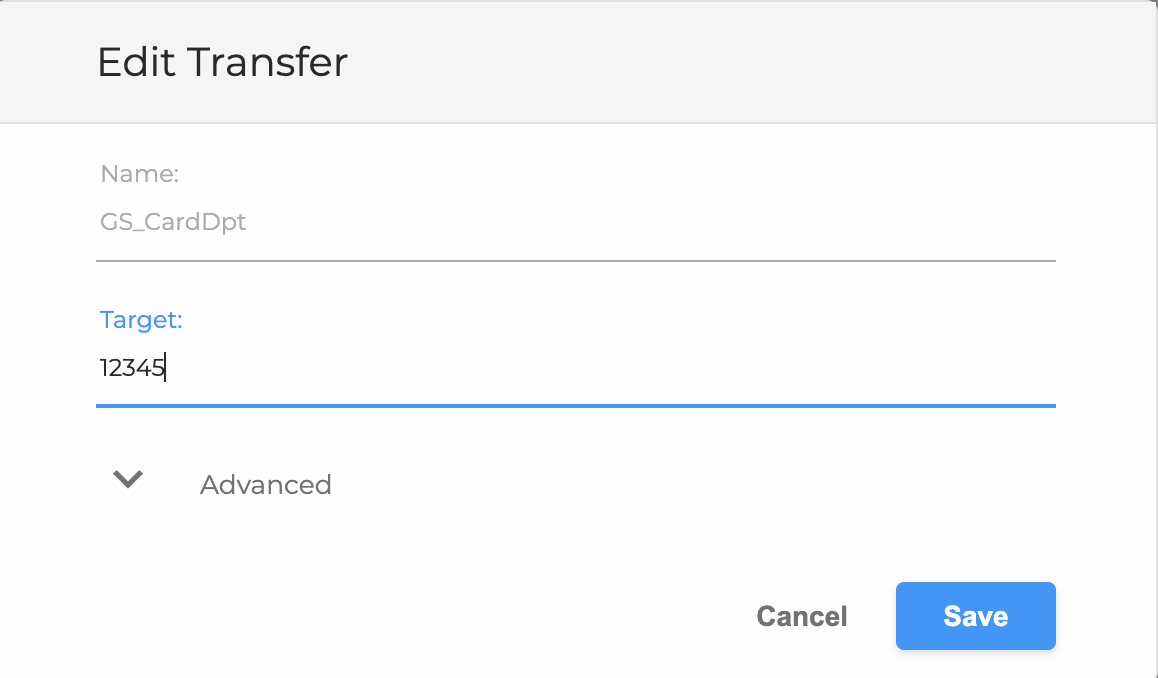The image size is (1158, 678).
Task: Click the disabled Name field GS_CardDpt
Action: [x=575, y=222]
